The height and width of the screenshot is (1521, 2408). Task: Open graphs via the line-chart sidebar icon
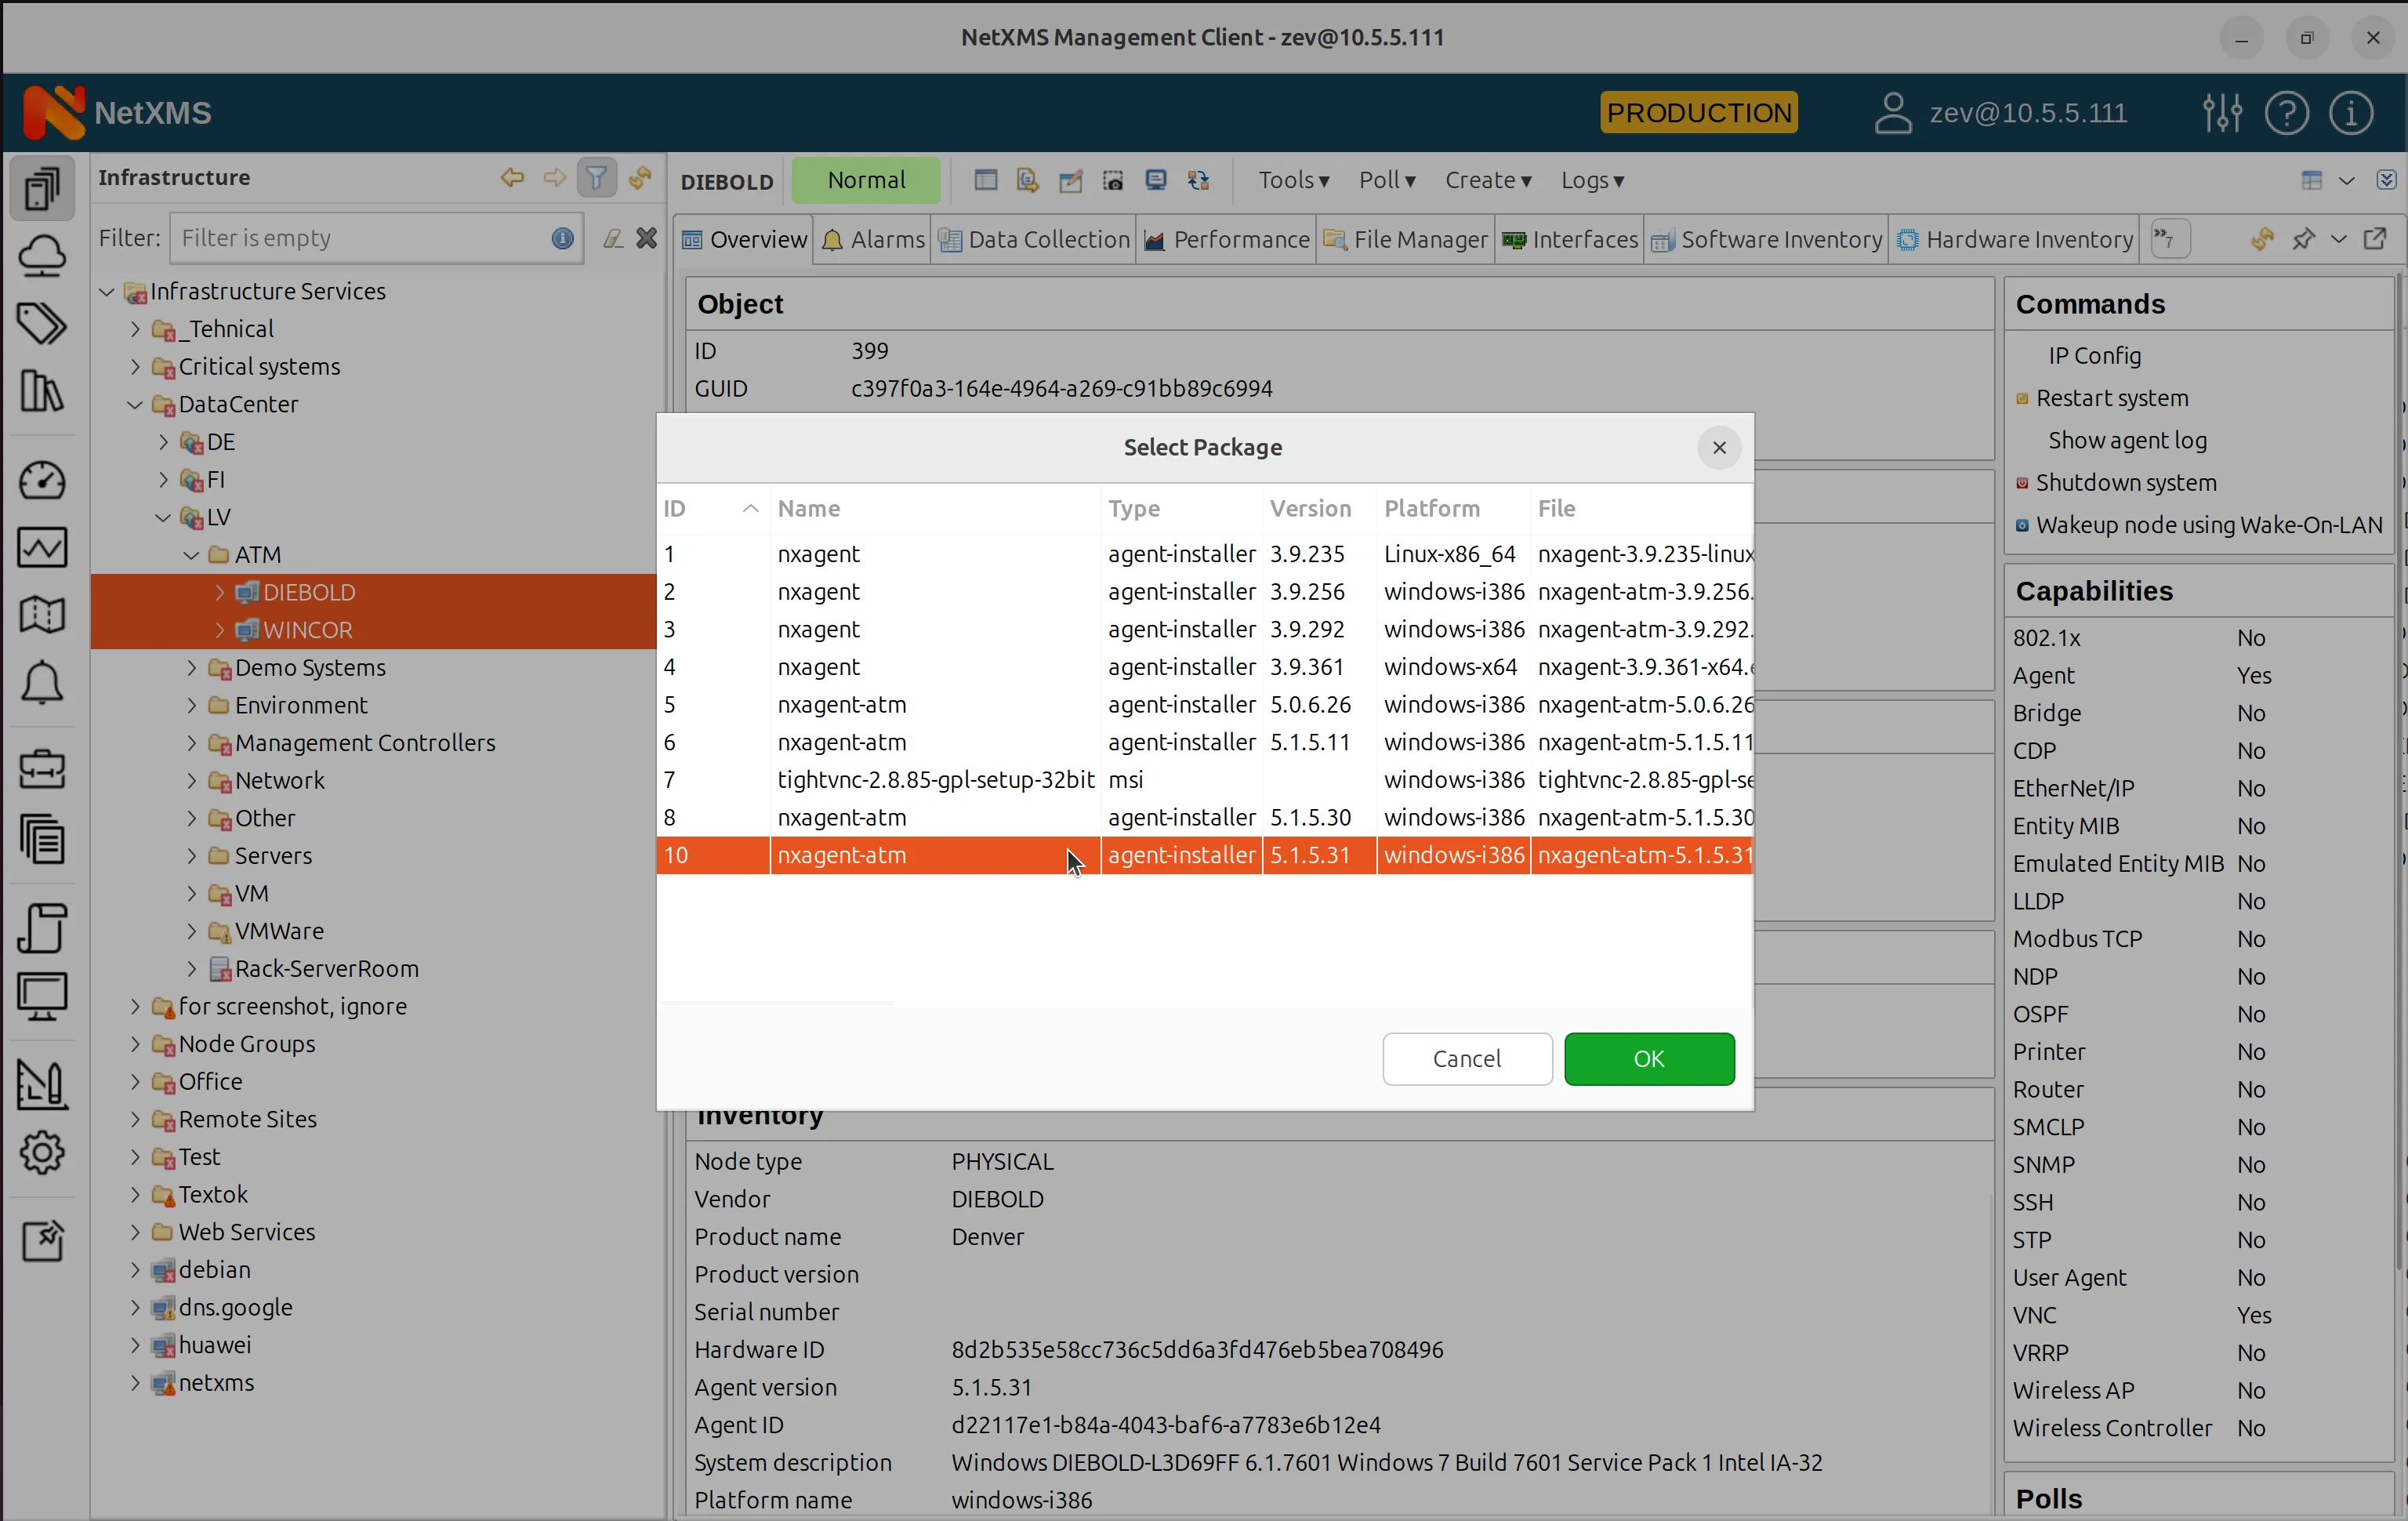click(x=42, y=547)
